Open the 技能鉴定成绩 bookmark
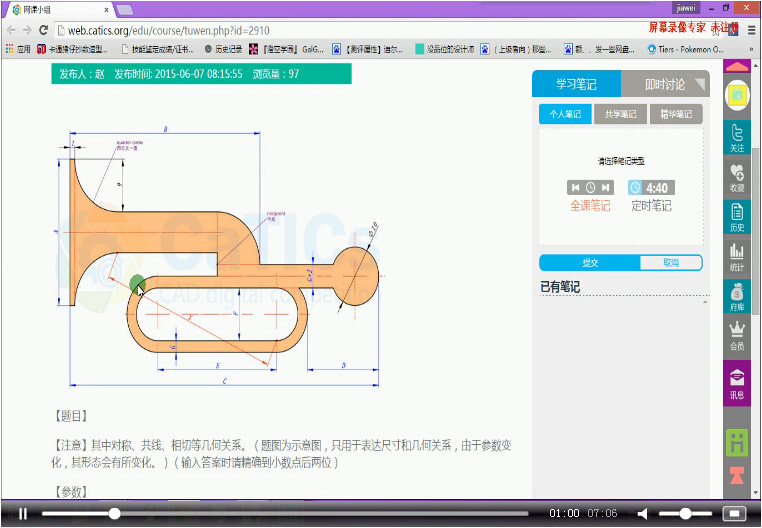 click(158, 49)
